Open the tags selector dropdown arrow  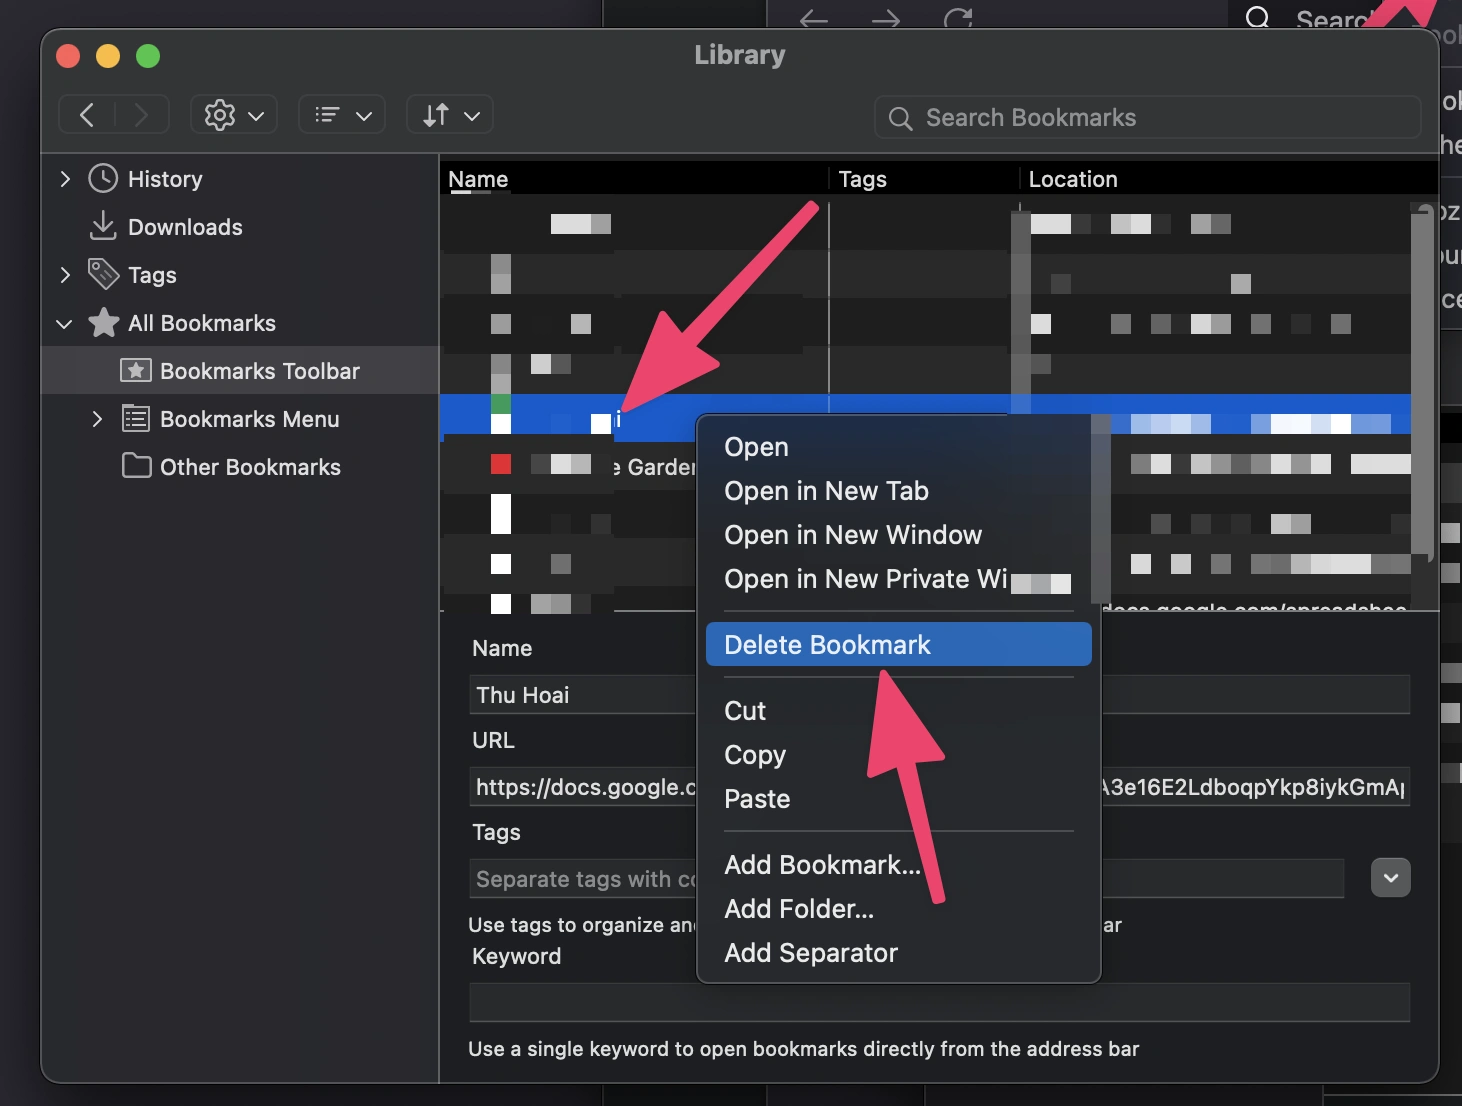(x=1390, y=878)
